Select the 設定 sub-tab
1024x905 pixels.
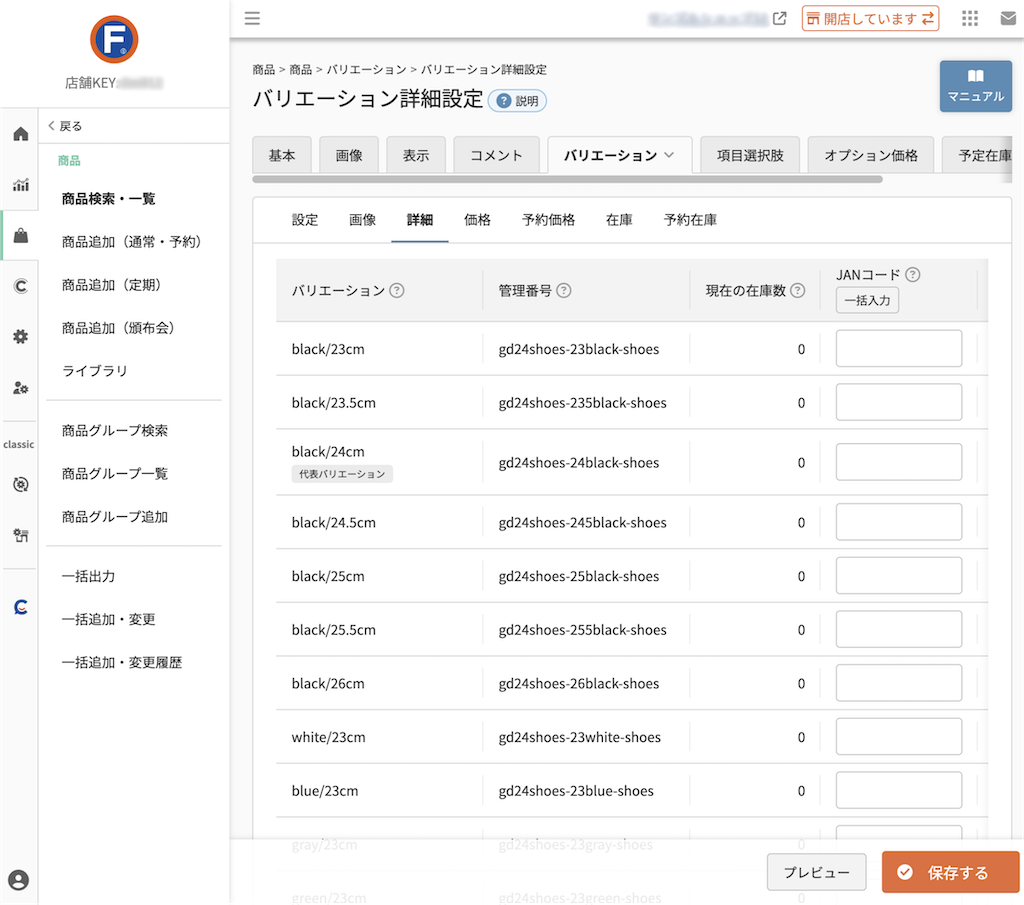(x=305, y=220)
